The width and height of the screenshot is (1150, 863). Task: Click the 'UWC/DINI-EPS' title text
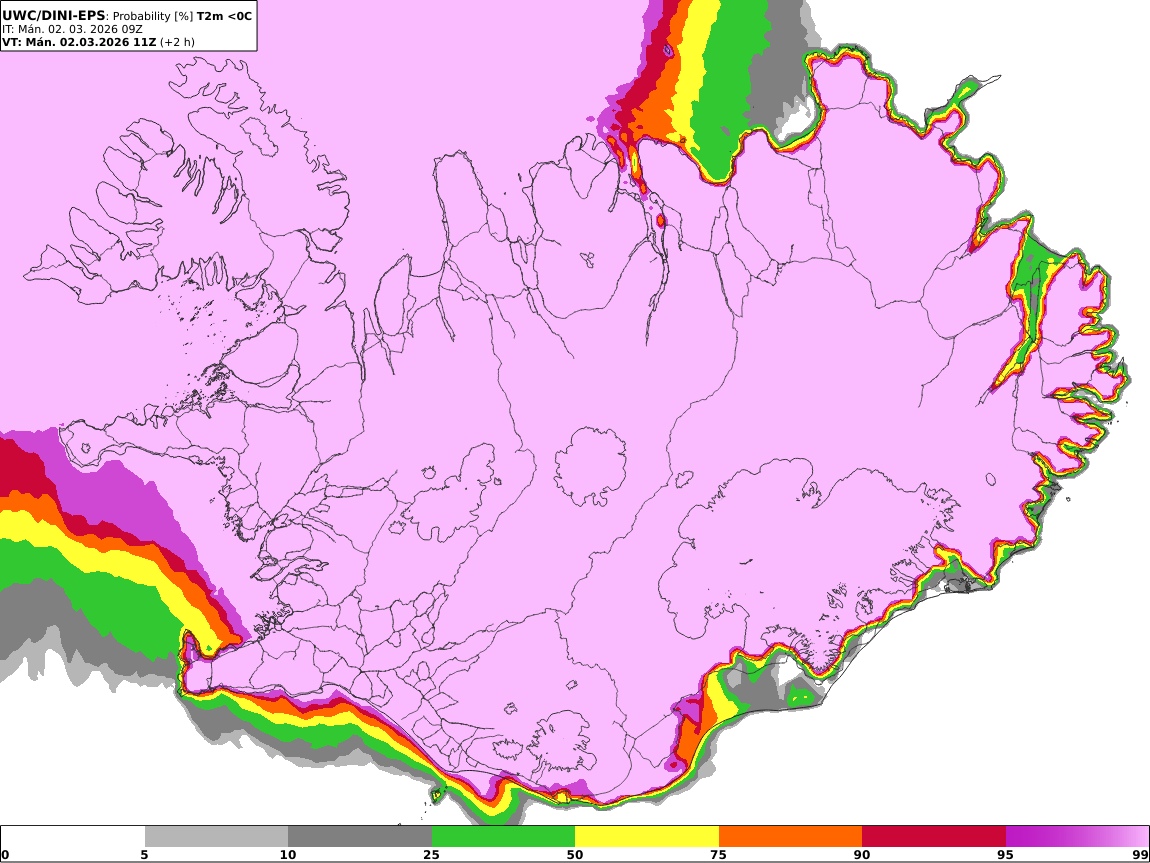[54, 15]
